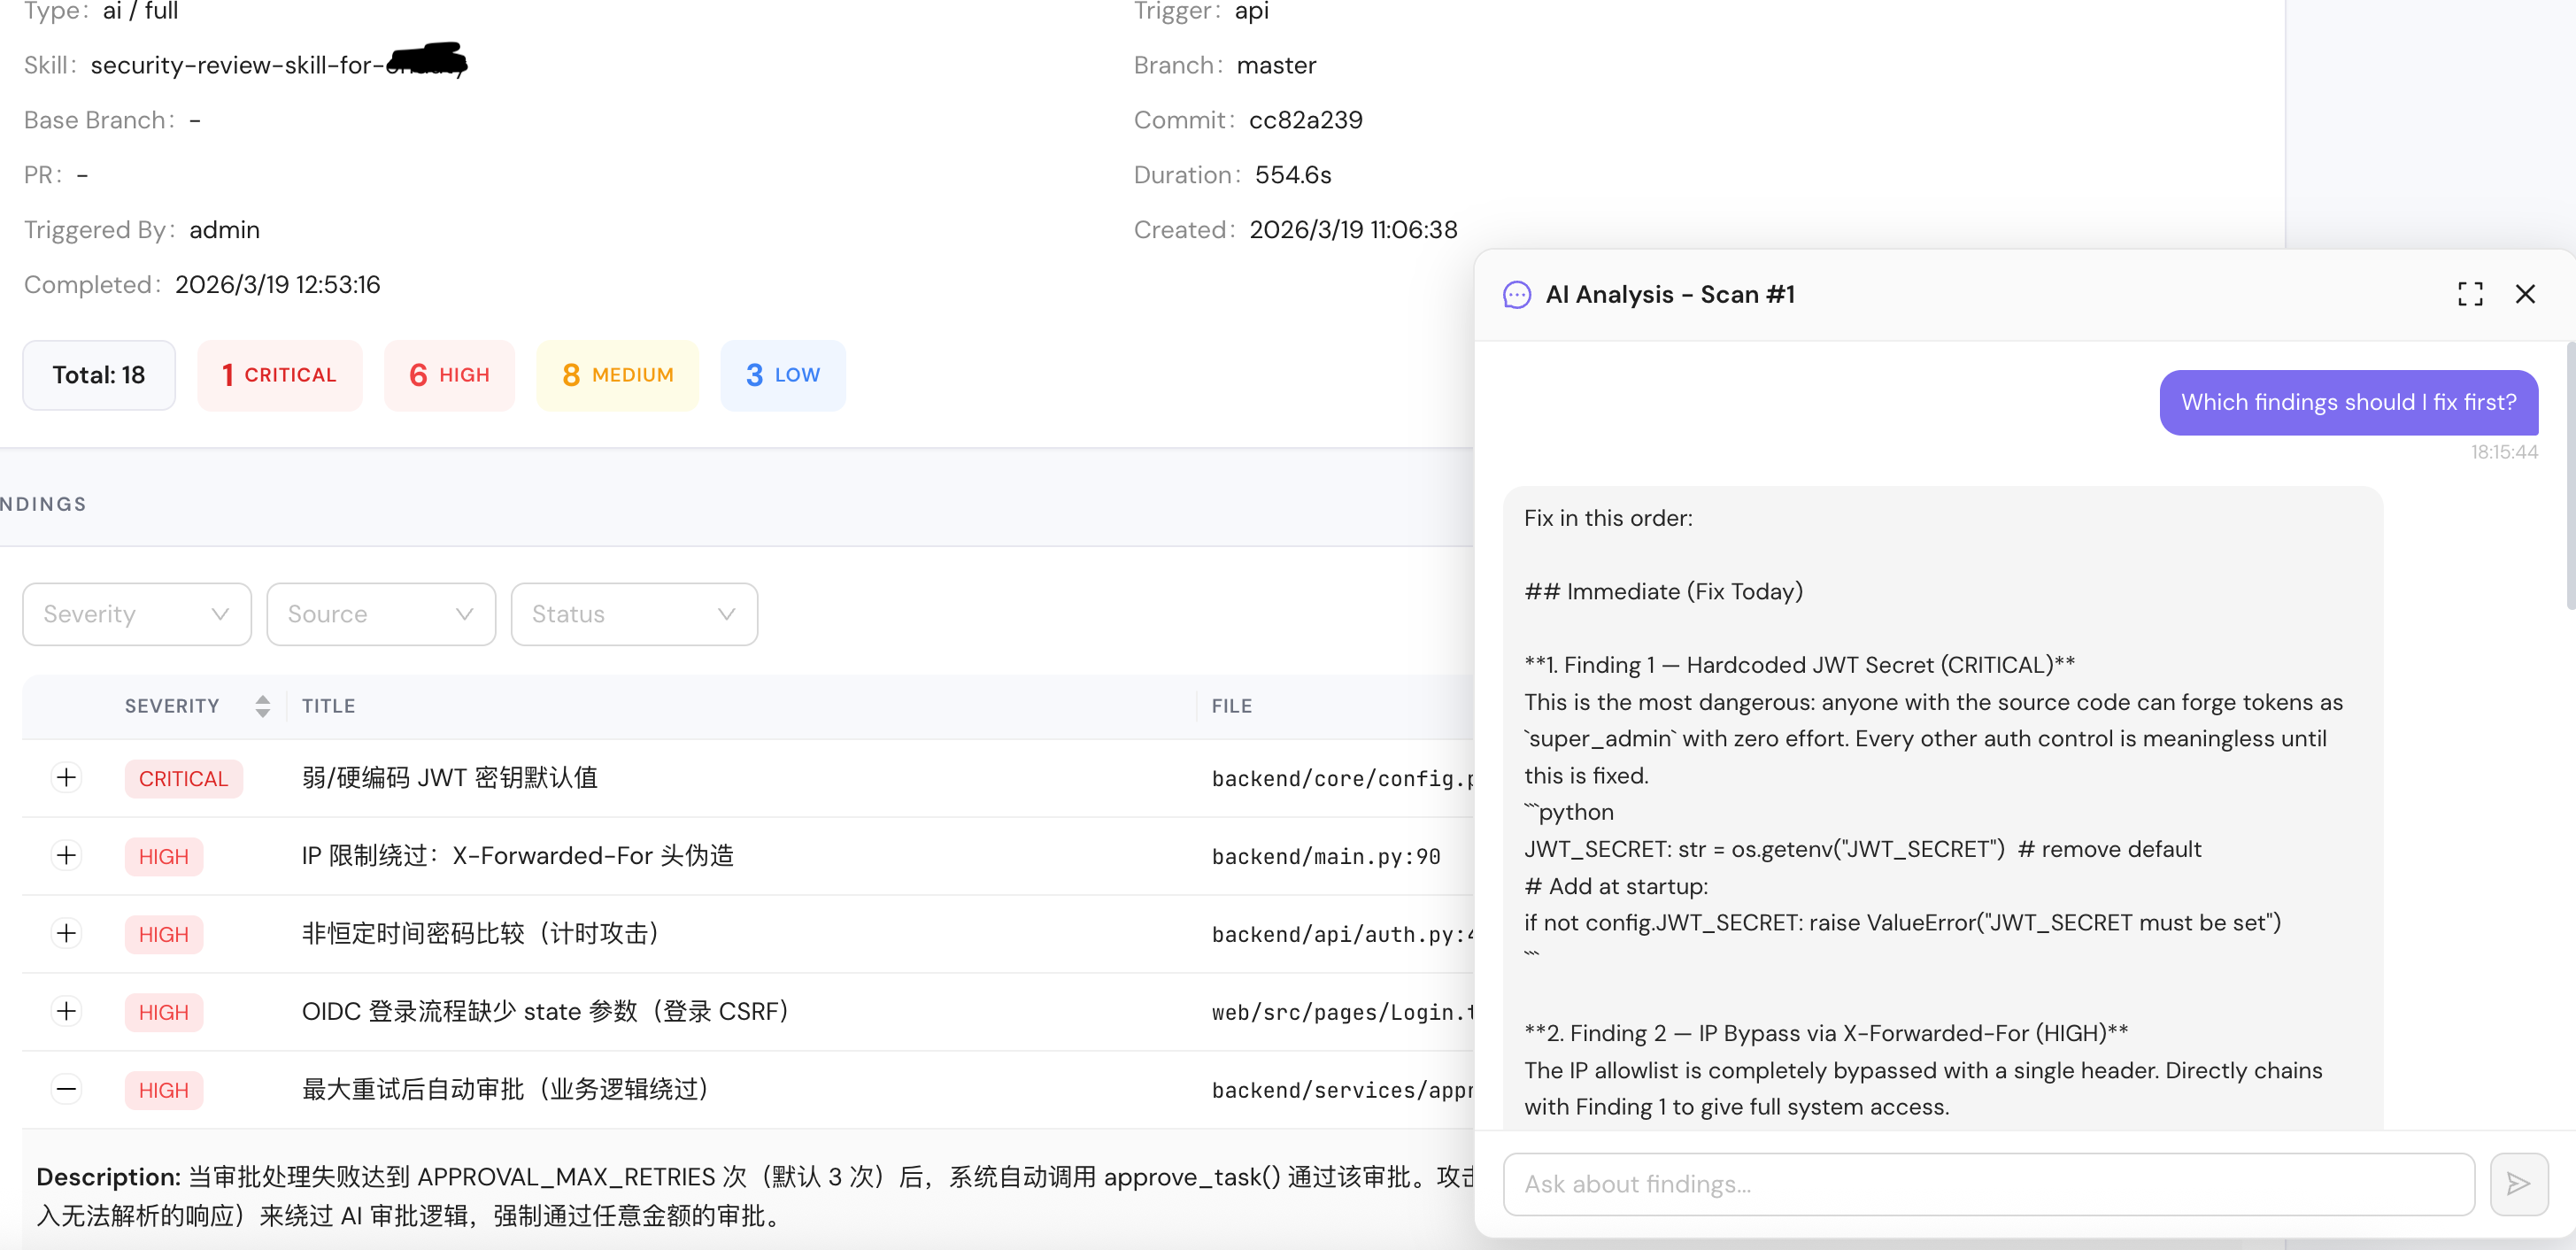The height and width of the screenshot is (1250, 2576).
Task: Filter by the 6 HIGH badge
Action: [x=449, y=375]
